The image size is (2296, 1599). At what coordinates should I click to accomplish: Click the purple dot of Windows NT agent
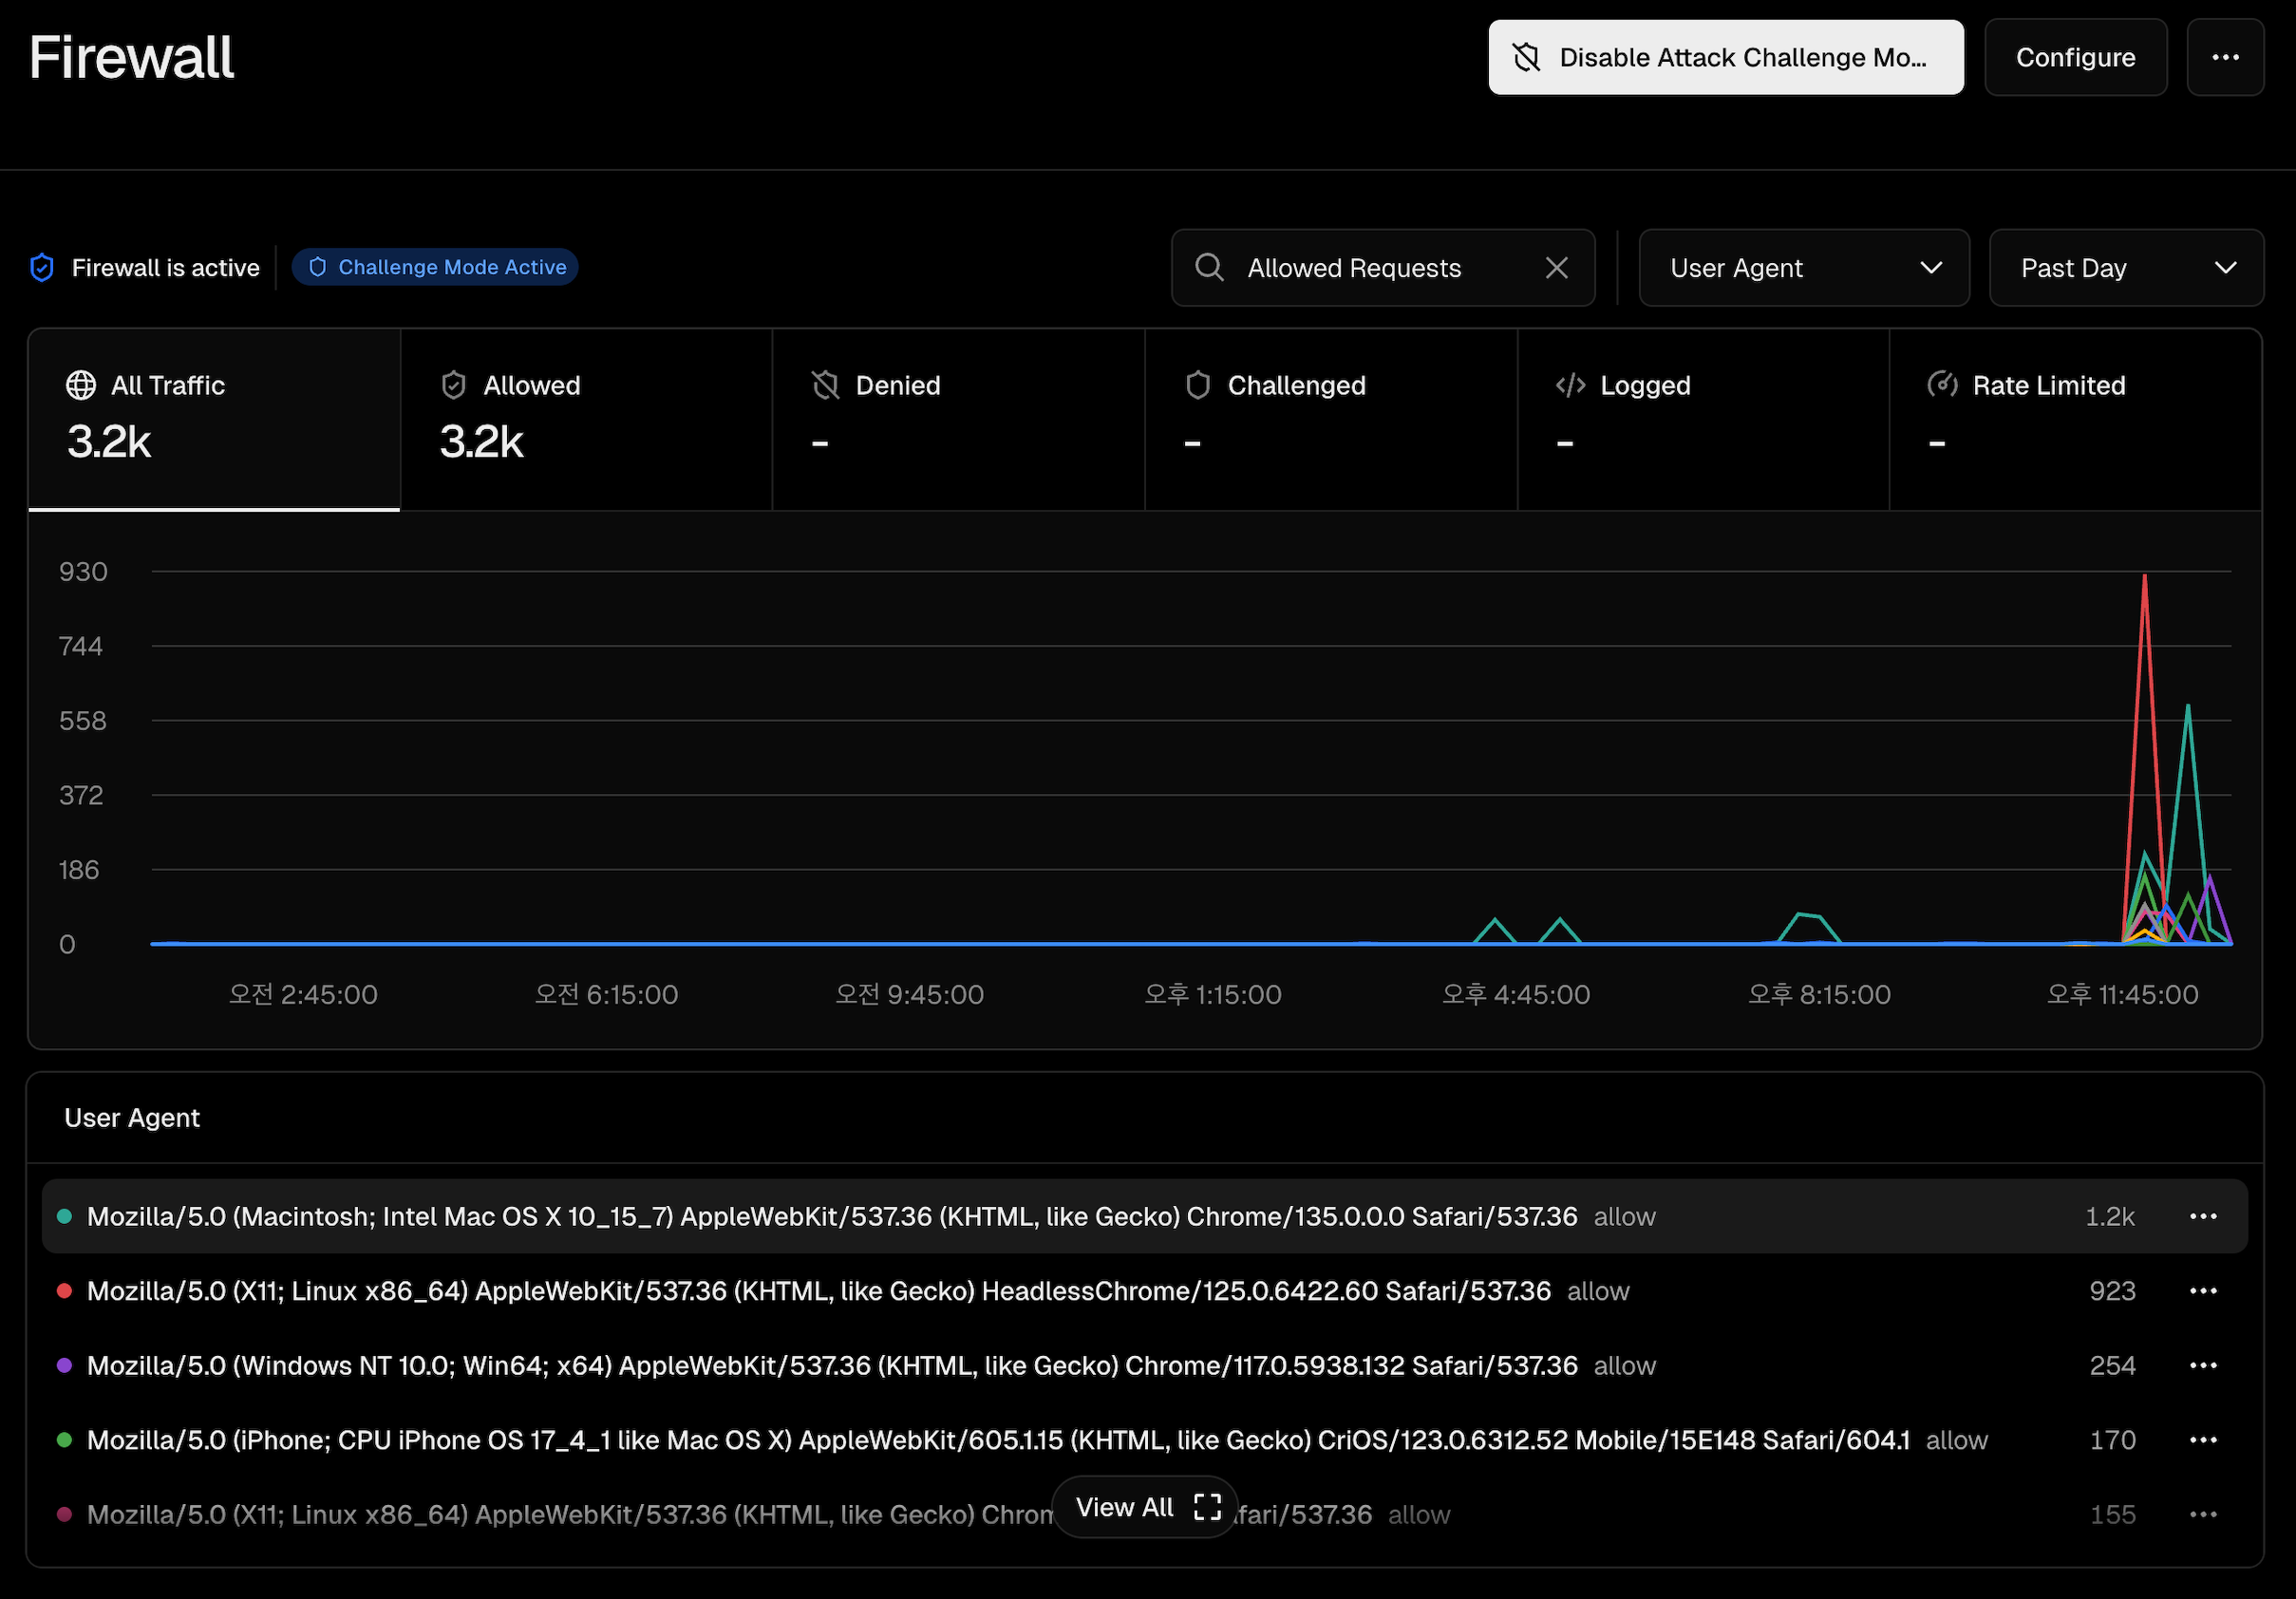(64, 1365)
